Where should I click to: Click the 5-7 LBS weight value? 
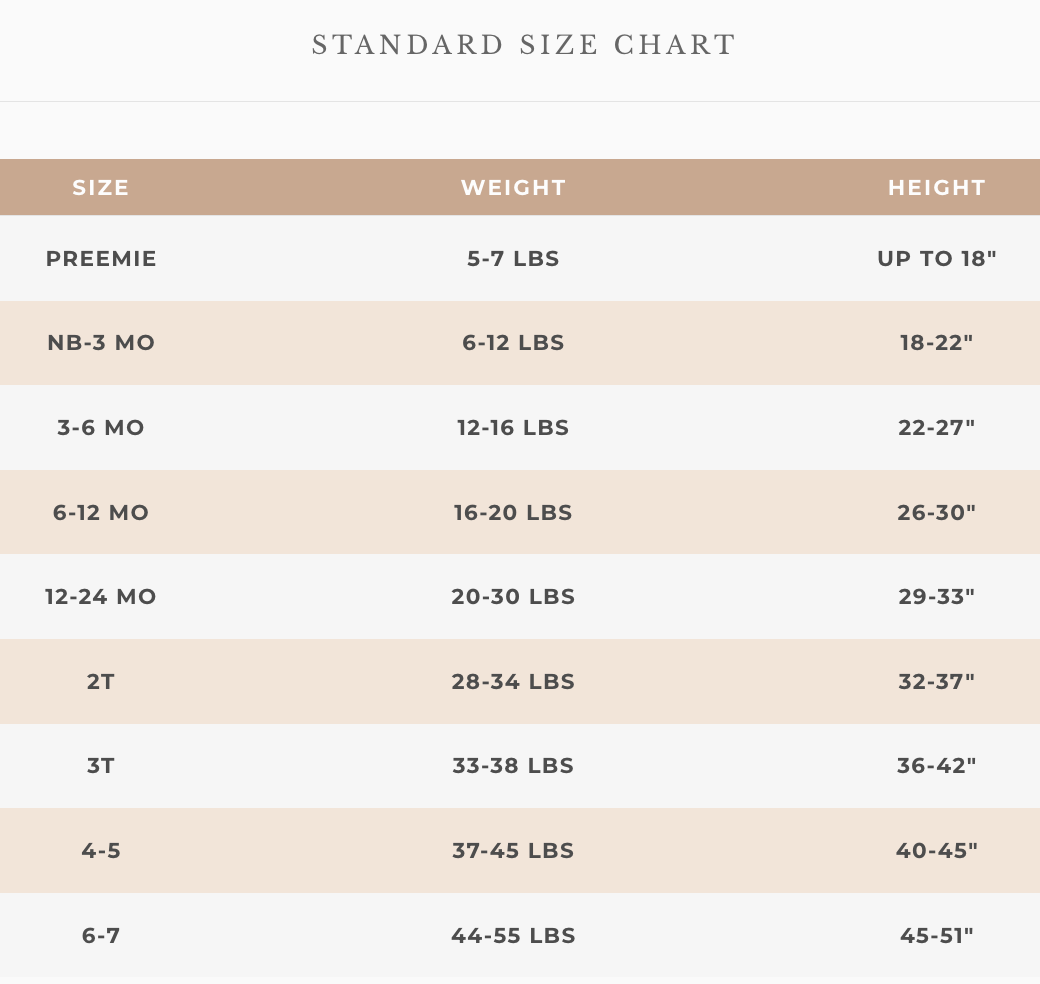tap(513, 259)
